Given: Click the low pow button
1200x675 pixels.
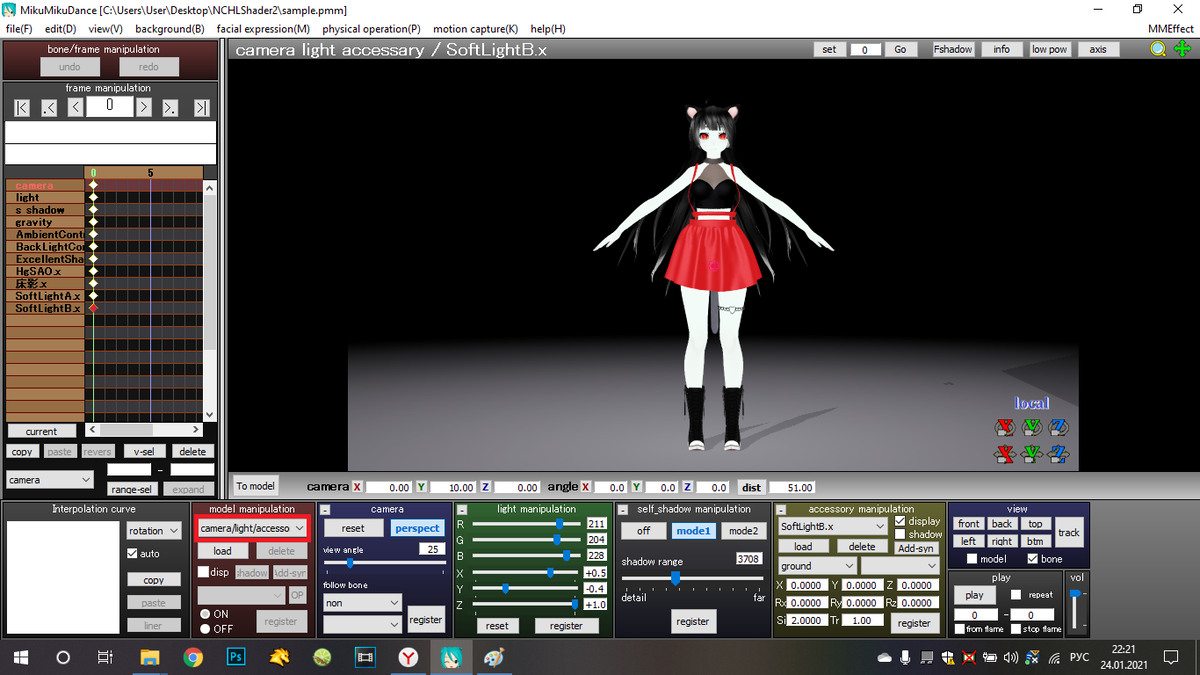Looking at the screenshot, I should click(x=1050, y=49).
